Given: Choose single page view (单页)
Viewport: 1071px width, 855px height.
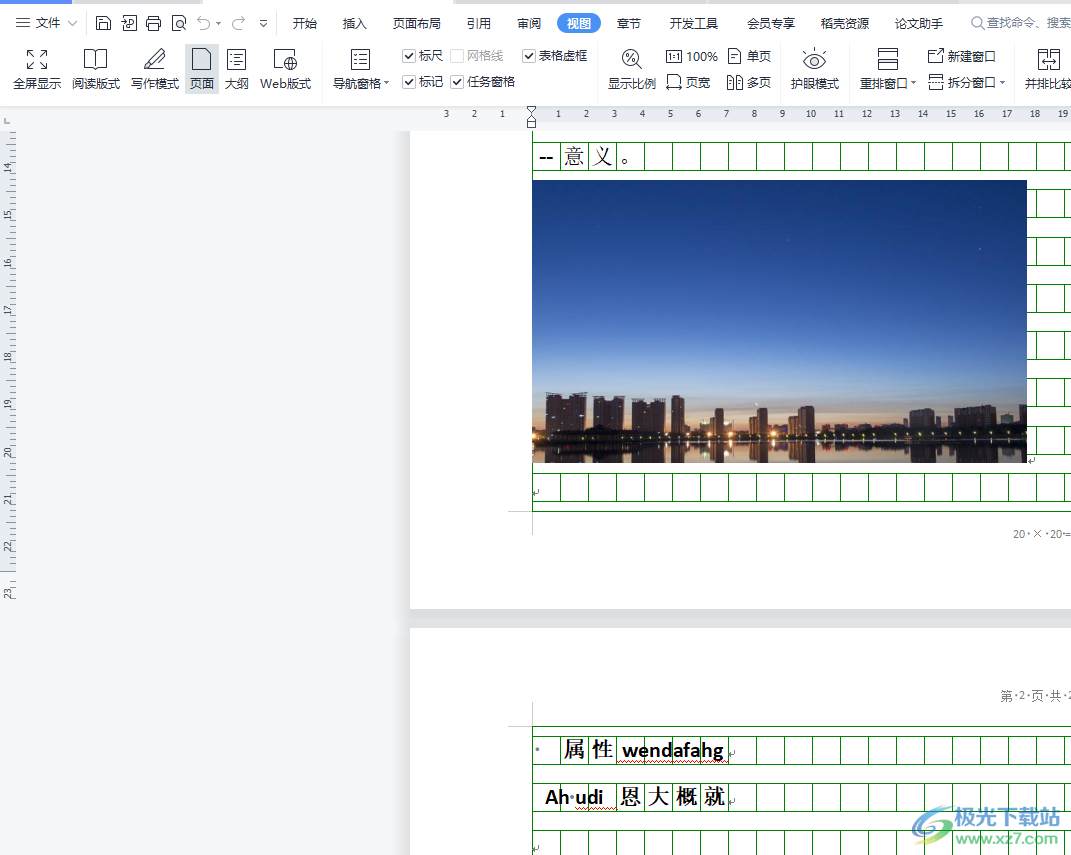Looking at the screenshot, I should (749, 56).
